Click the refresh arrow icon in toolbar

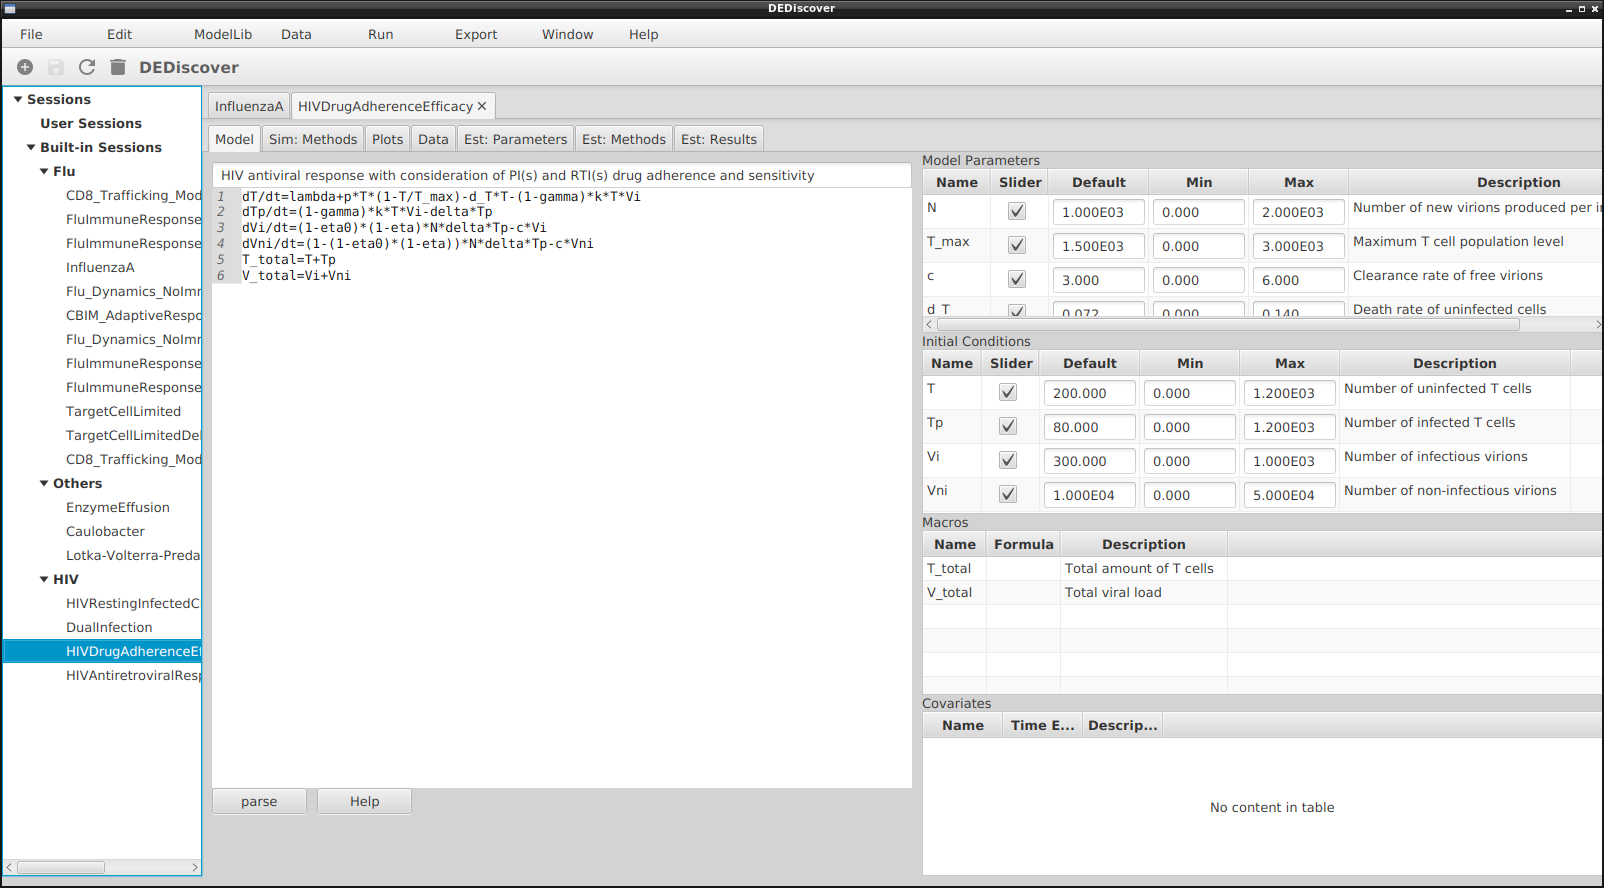(x=87, y=67)
